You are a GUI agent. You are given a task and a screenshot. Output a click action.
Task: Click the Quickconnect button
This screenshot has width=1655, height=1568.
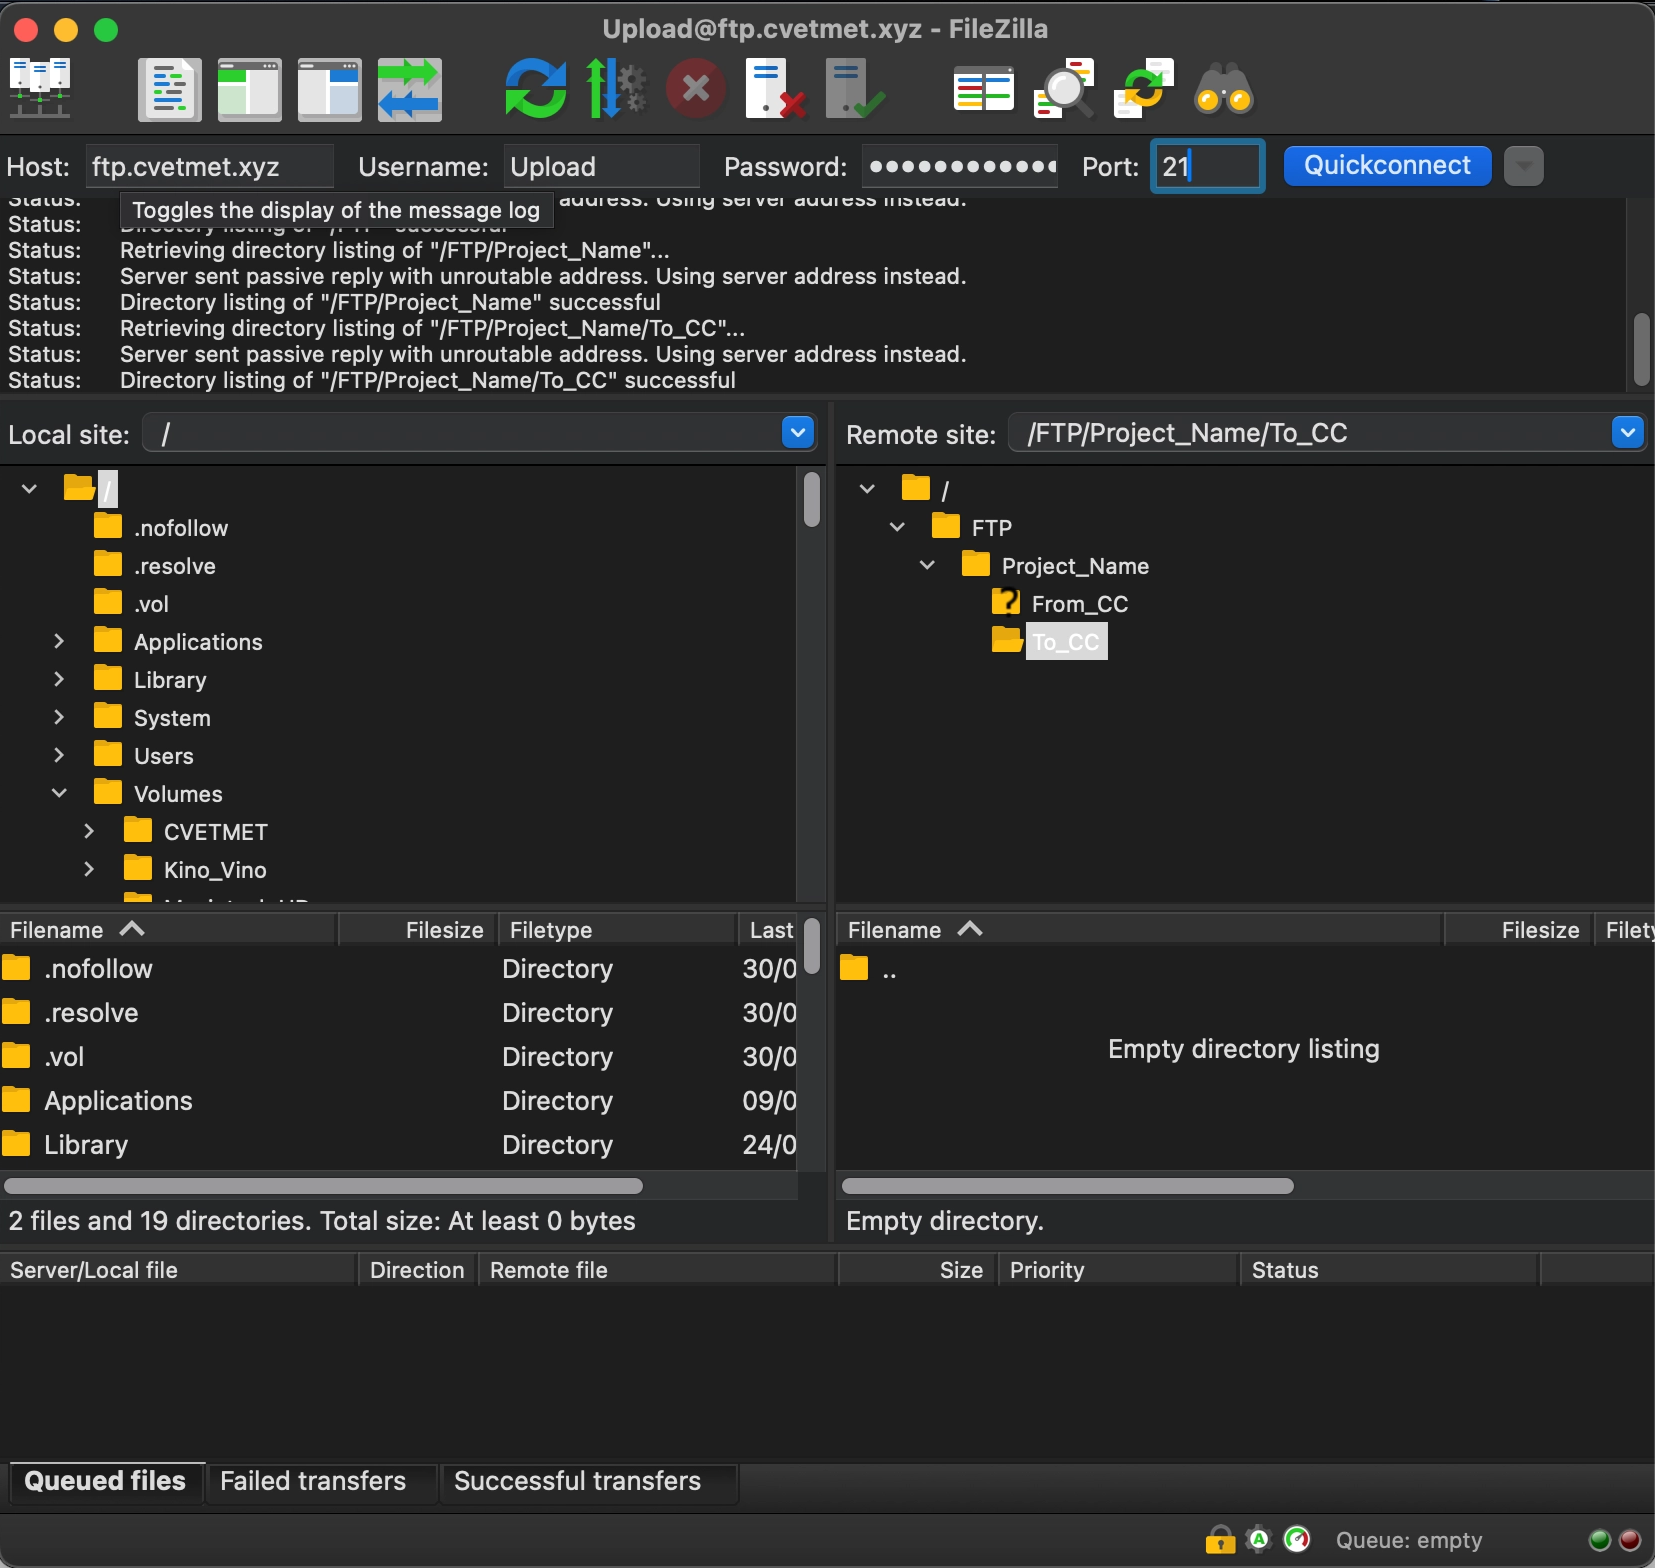[x=1387, y=165]
